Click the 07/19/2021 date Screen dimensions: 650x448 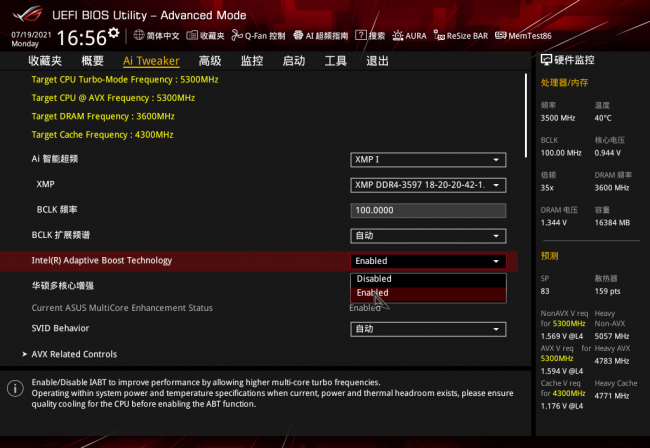(31, 35)
